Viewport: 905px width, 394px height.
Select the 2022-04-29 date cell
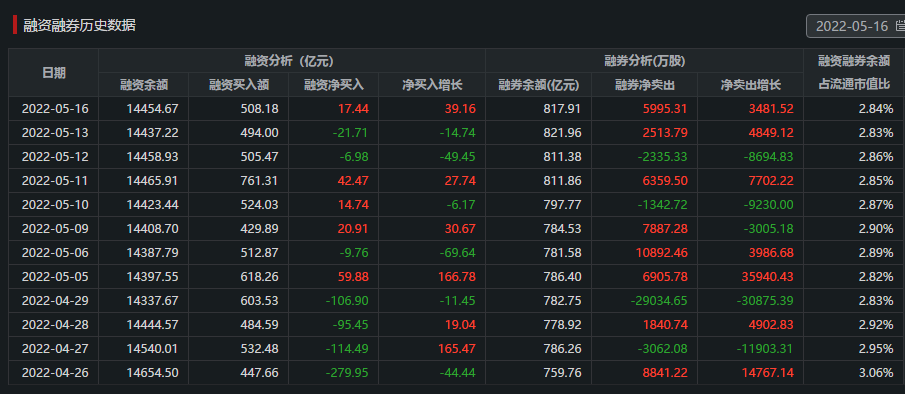click(x=54, y=301)
